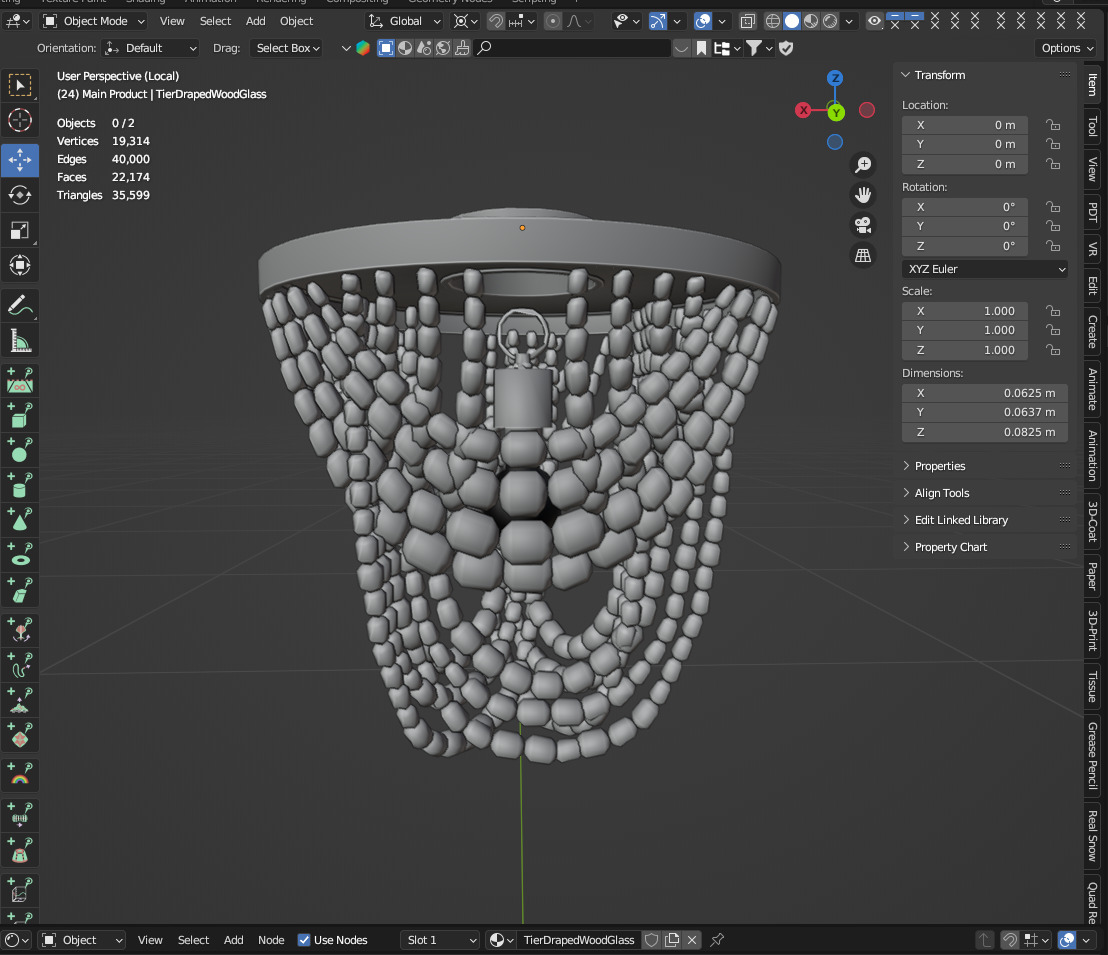1108x955 pixels.
Task: Switch to the 3D-Print sidebar tab
Action: click(x=1093, y=630)
